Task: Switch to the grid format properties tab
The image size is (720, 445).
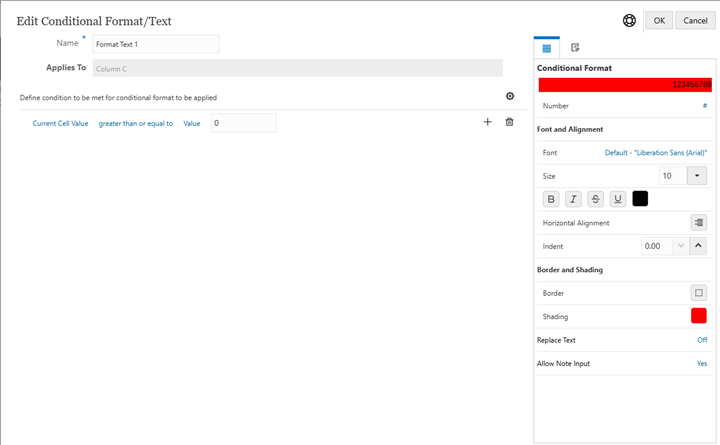Action: pos(547,47)
